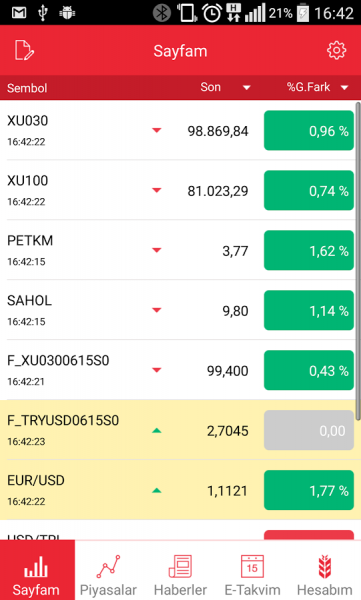
Task: Tap the 1,14 % SAHOL change badge
Action: pyautogui.click(x=309, y=310)
